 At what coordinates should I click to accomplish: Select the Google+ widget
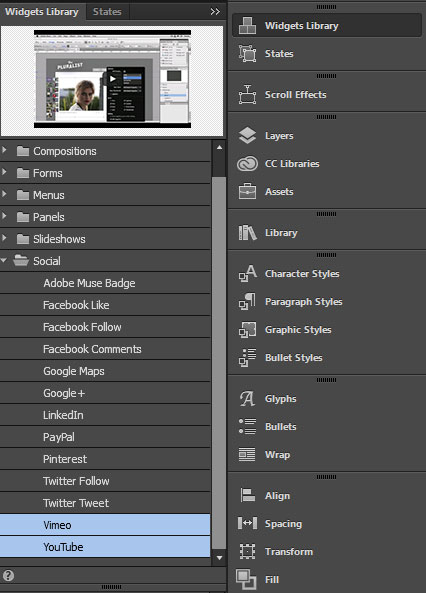pos(105,393)
